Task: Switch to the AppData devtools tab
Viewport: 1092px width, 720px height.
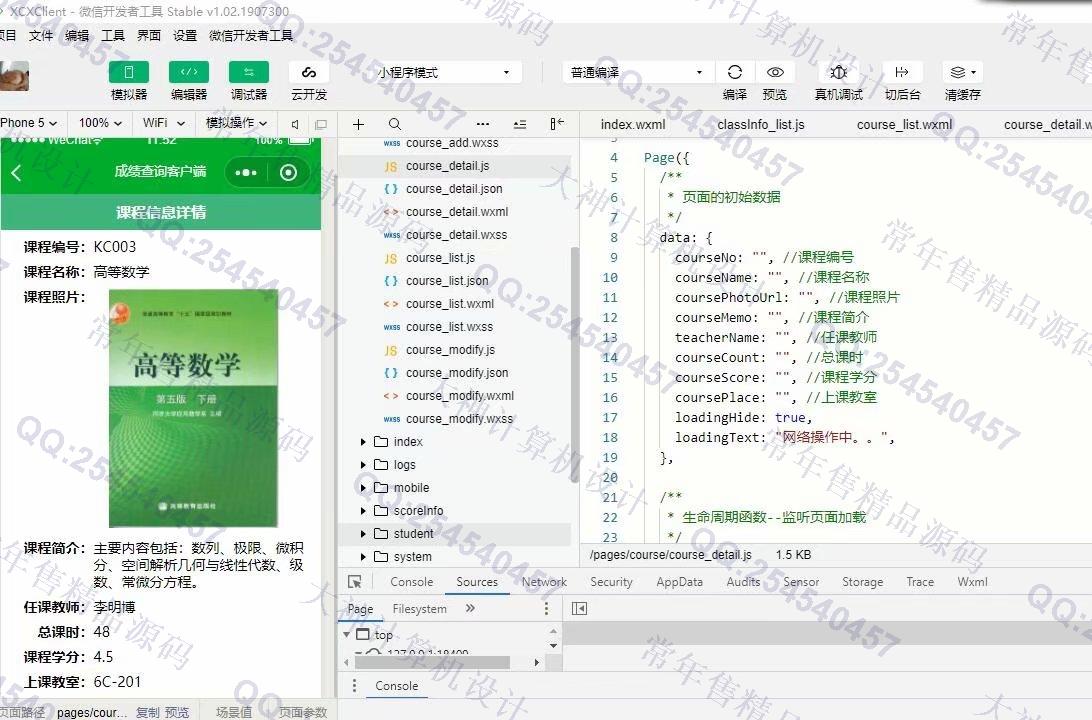Action: click(679, 582)
